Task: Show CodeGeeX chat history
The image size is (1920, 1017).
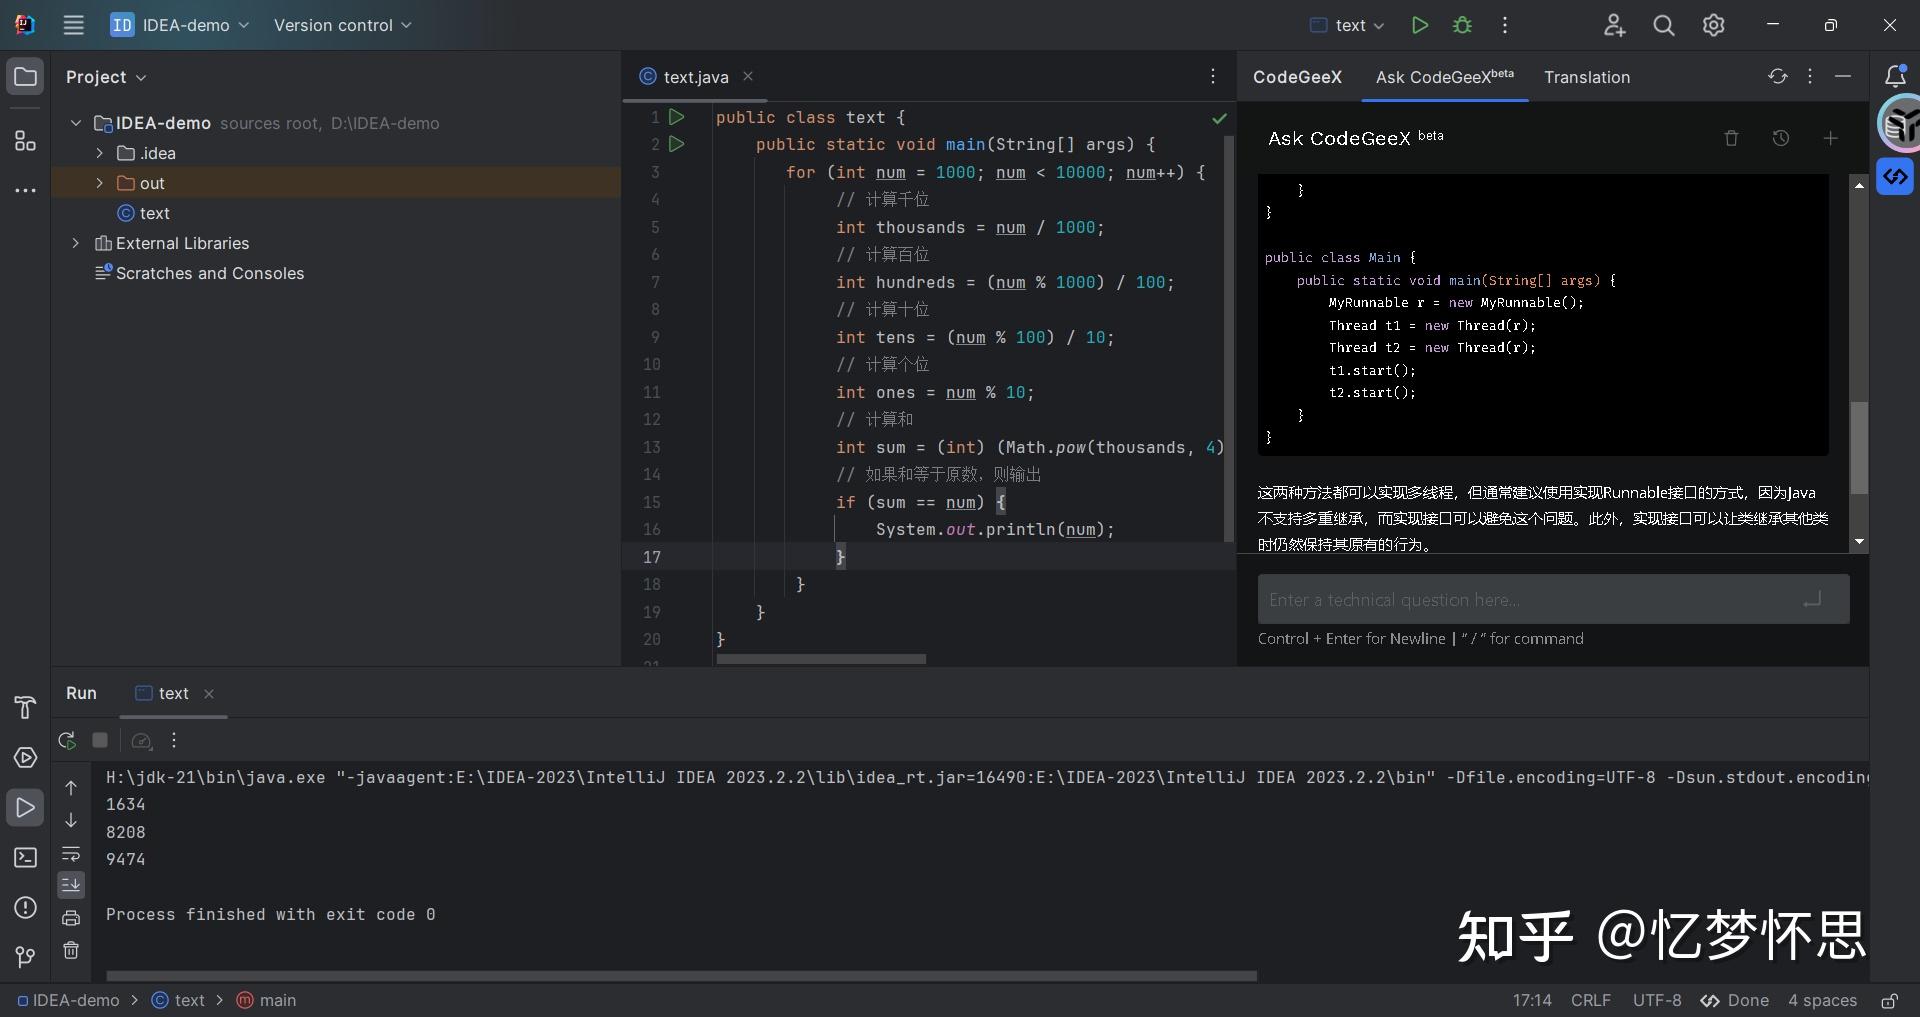Action: [x=1780, y=138]
